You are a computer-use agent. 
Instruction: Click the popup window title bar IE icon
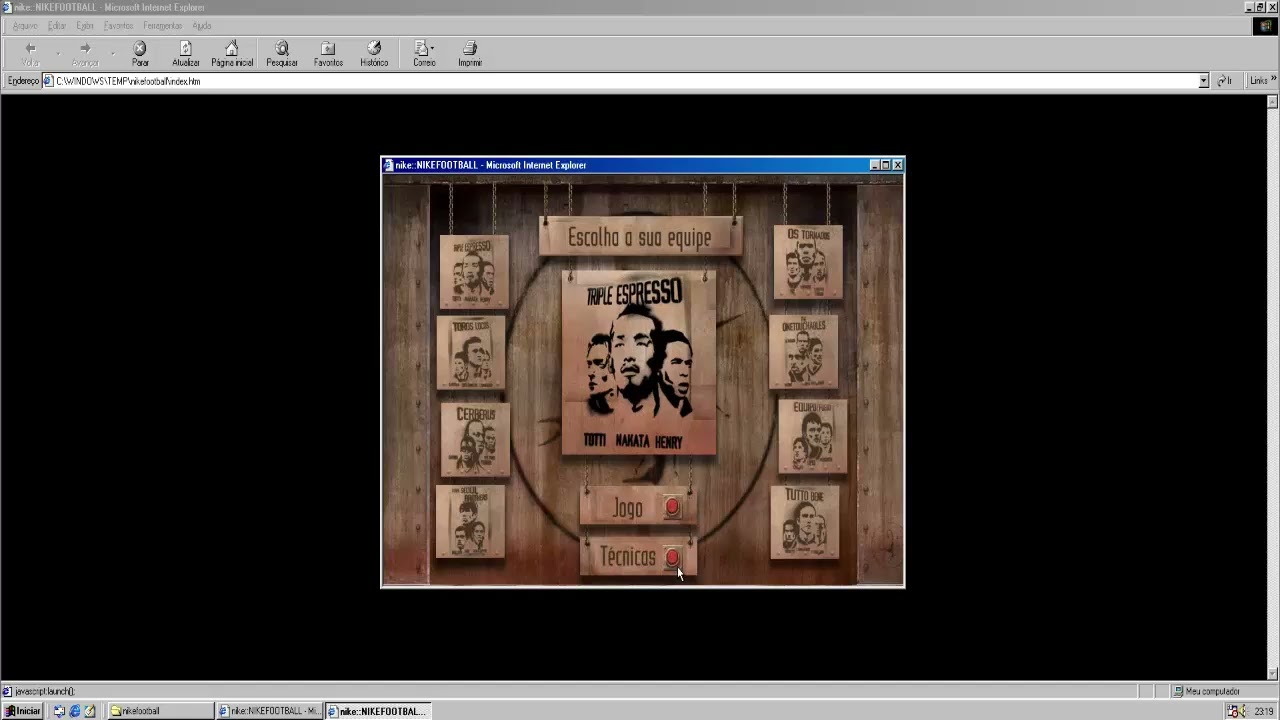pos(389,165)
